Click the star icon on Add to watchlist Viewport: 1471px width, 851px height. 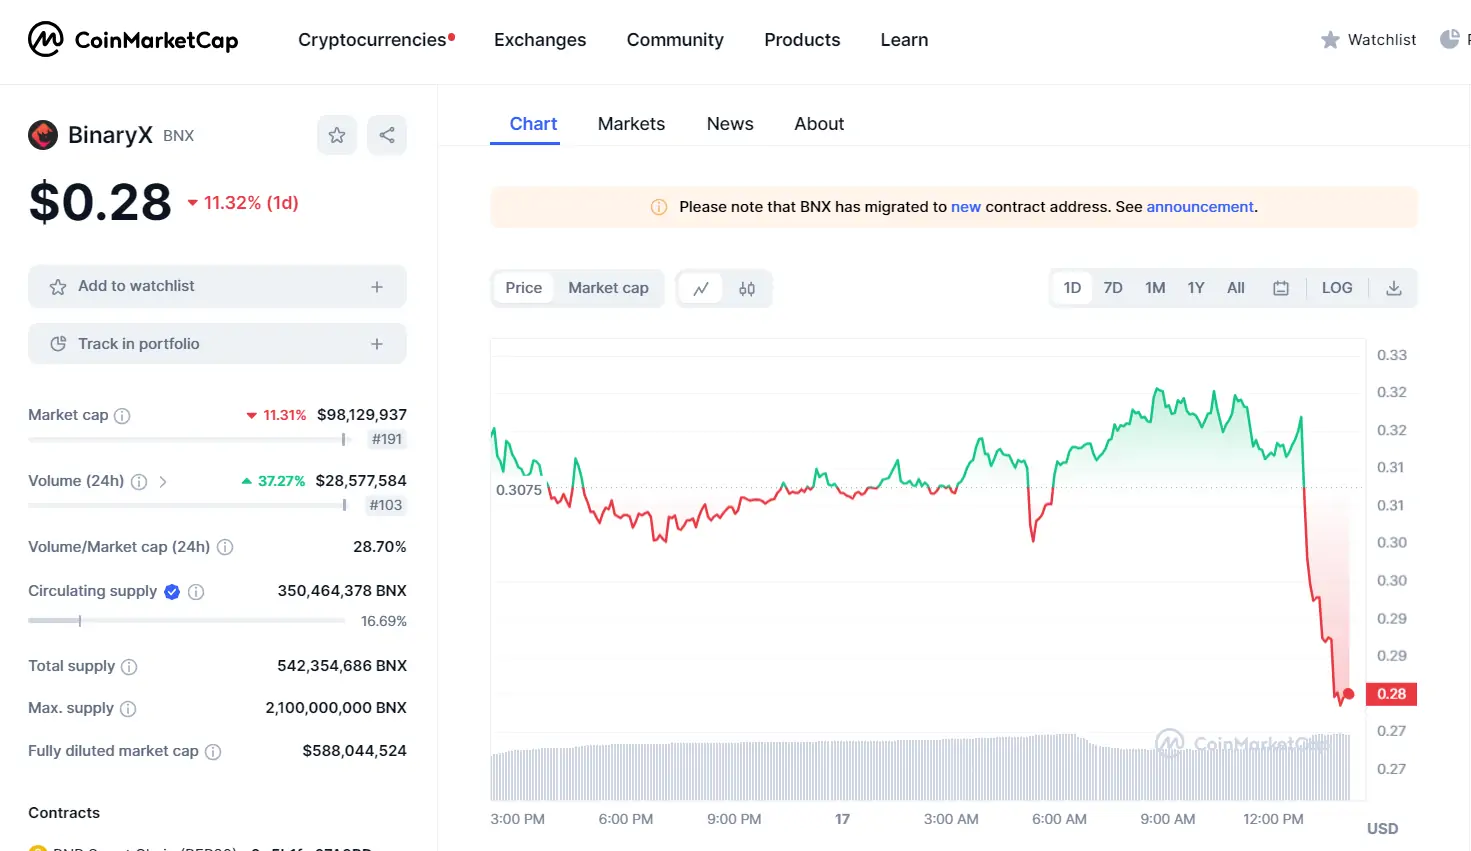tap(58, 287)
